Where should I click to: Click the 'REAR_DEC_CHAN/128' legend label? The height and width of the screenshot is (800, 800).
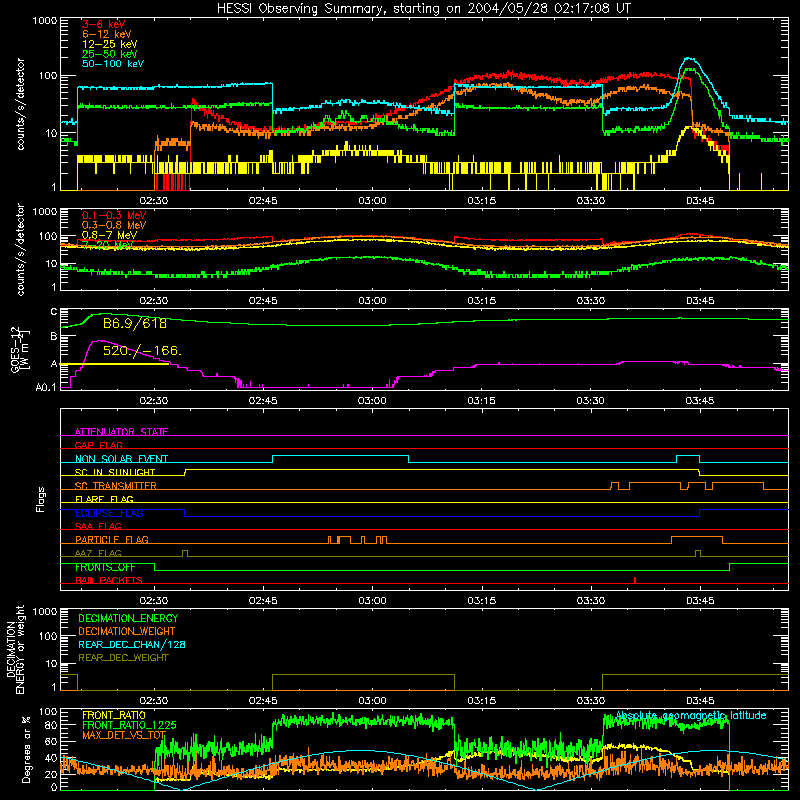132,644
